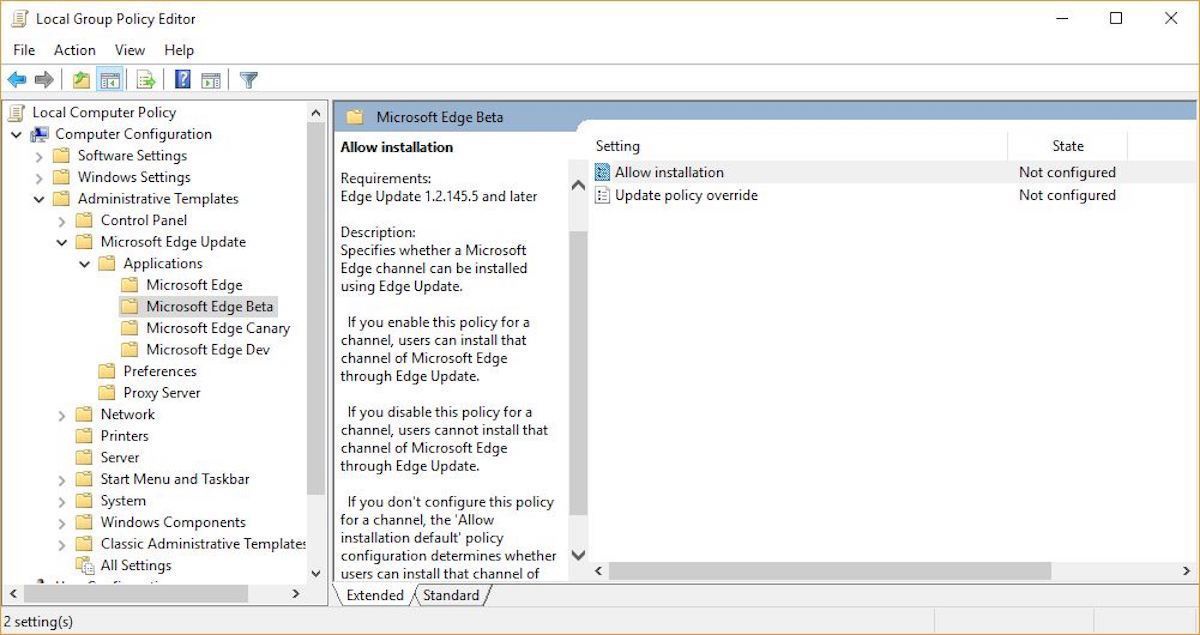Collapse the Computer Configuration node
Screen dimensions: 1200x635
(x=17, y=134)
